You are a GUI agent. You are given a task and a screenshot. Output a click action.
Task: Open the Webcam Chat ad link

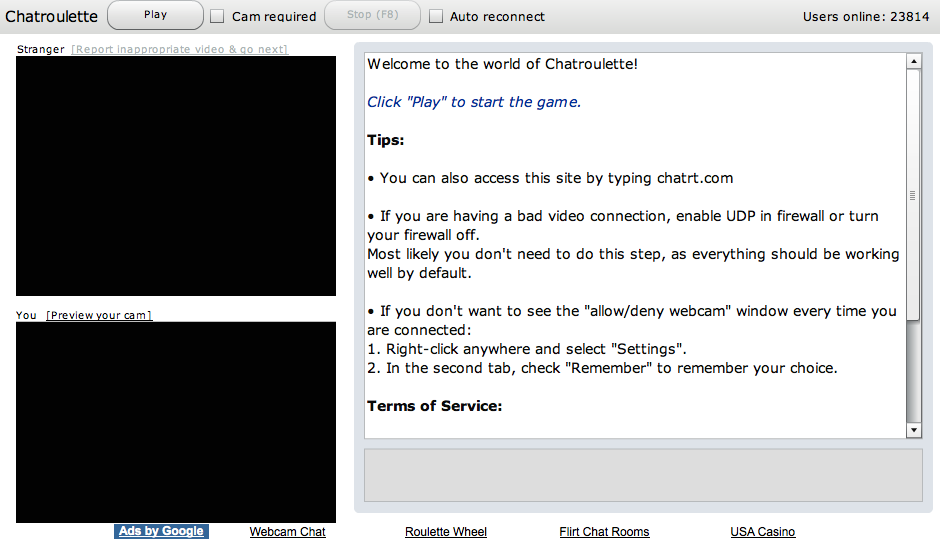[x=287, y=532]
